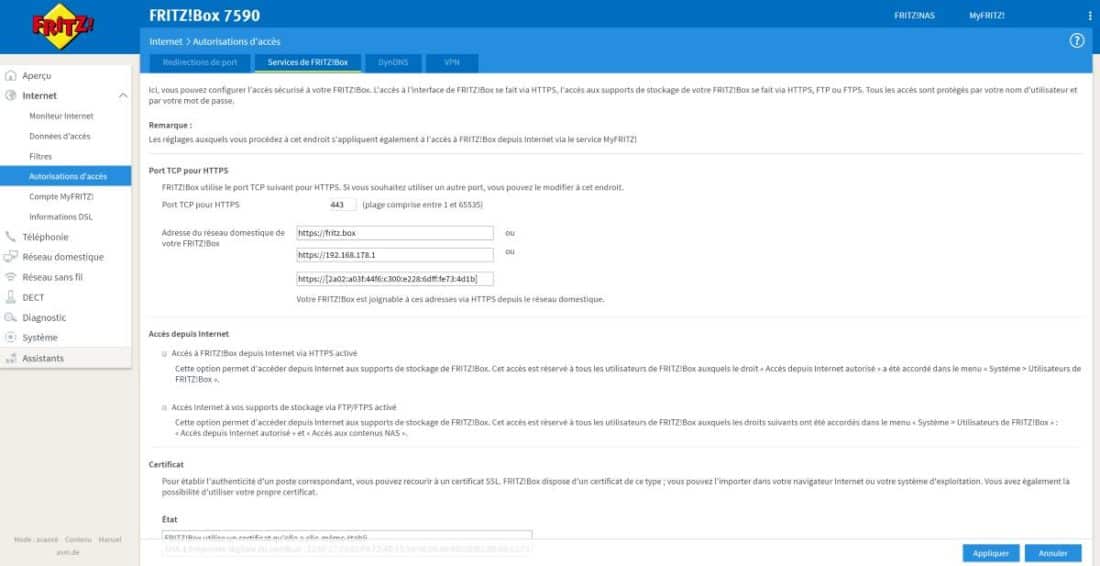The image size is (1100, 566).
Task: Open the Téléphonie section
Action: [x=45, y=237]
